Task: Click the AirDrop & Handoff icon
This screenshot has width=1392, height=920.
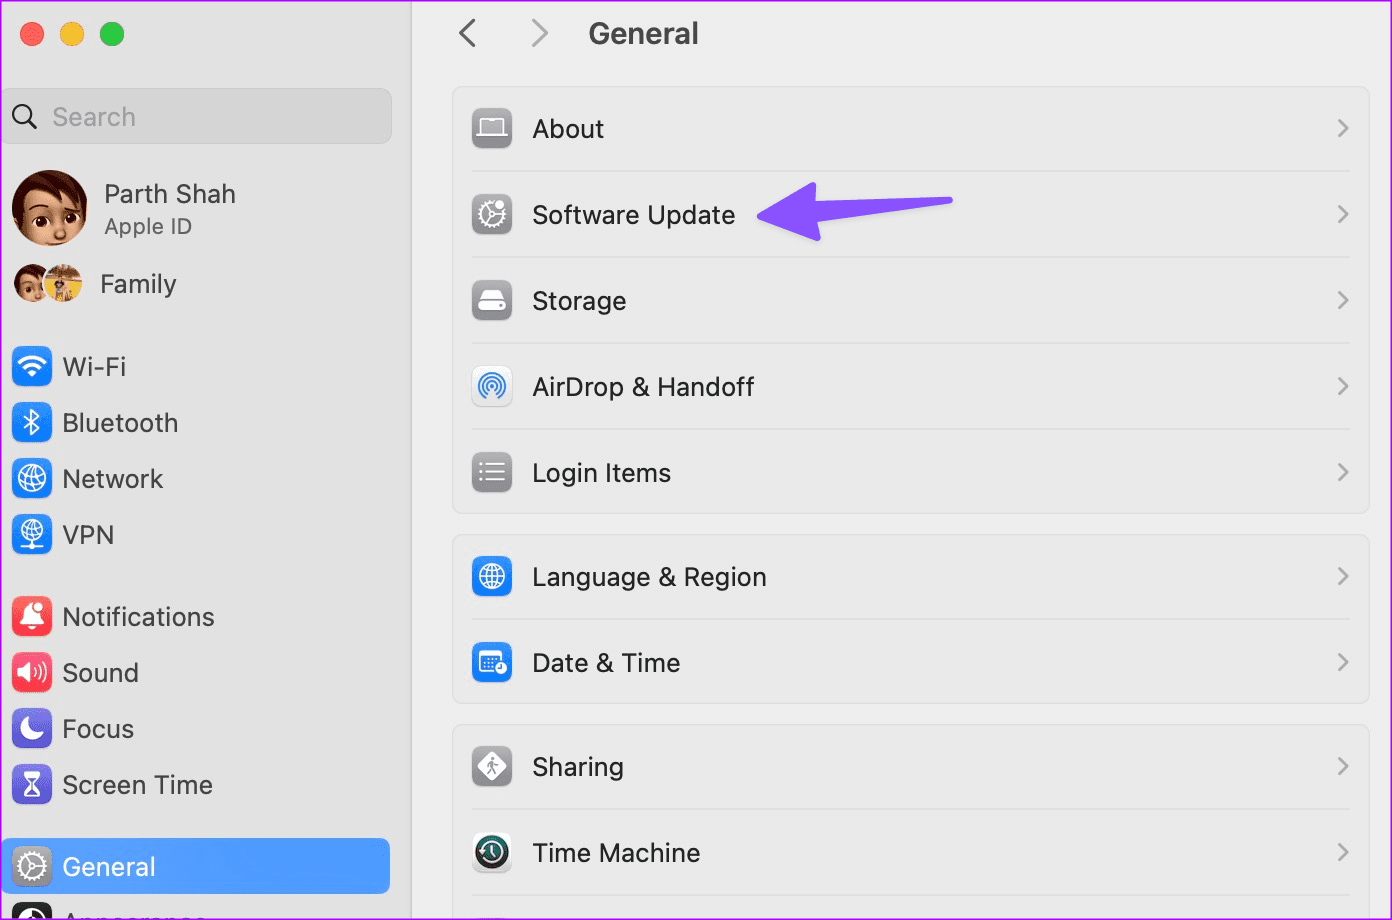Action: click(x=491, y=386)
